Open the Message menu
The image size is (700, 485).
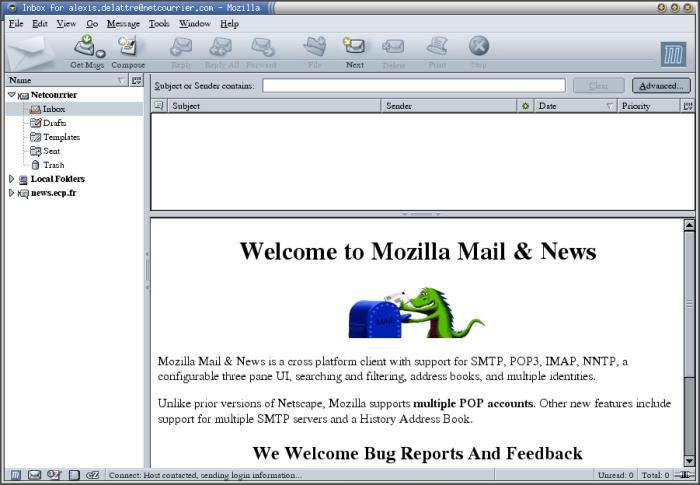(x=123, y=24)
